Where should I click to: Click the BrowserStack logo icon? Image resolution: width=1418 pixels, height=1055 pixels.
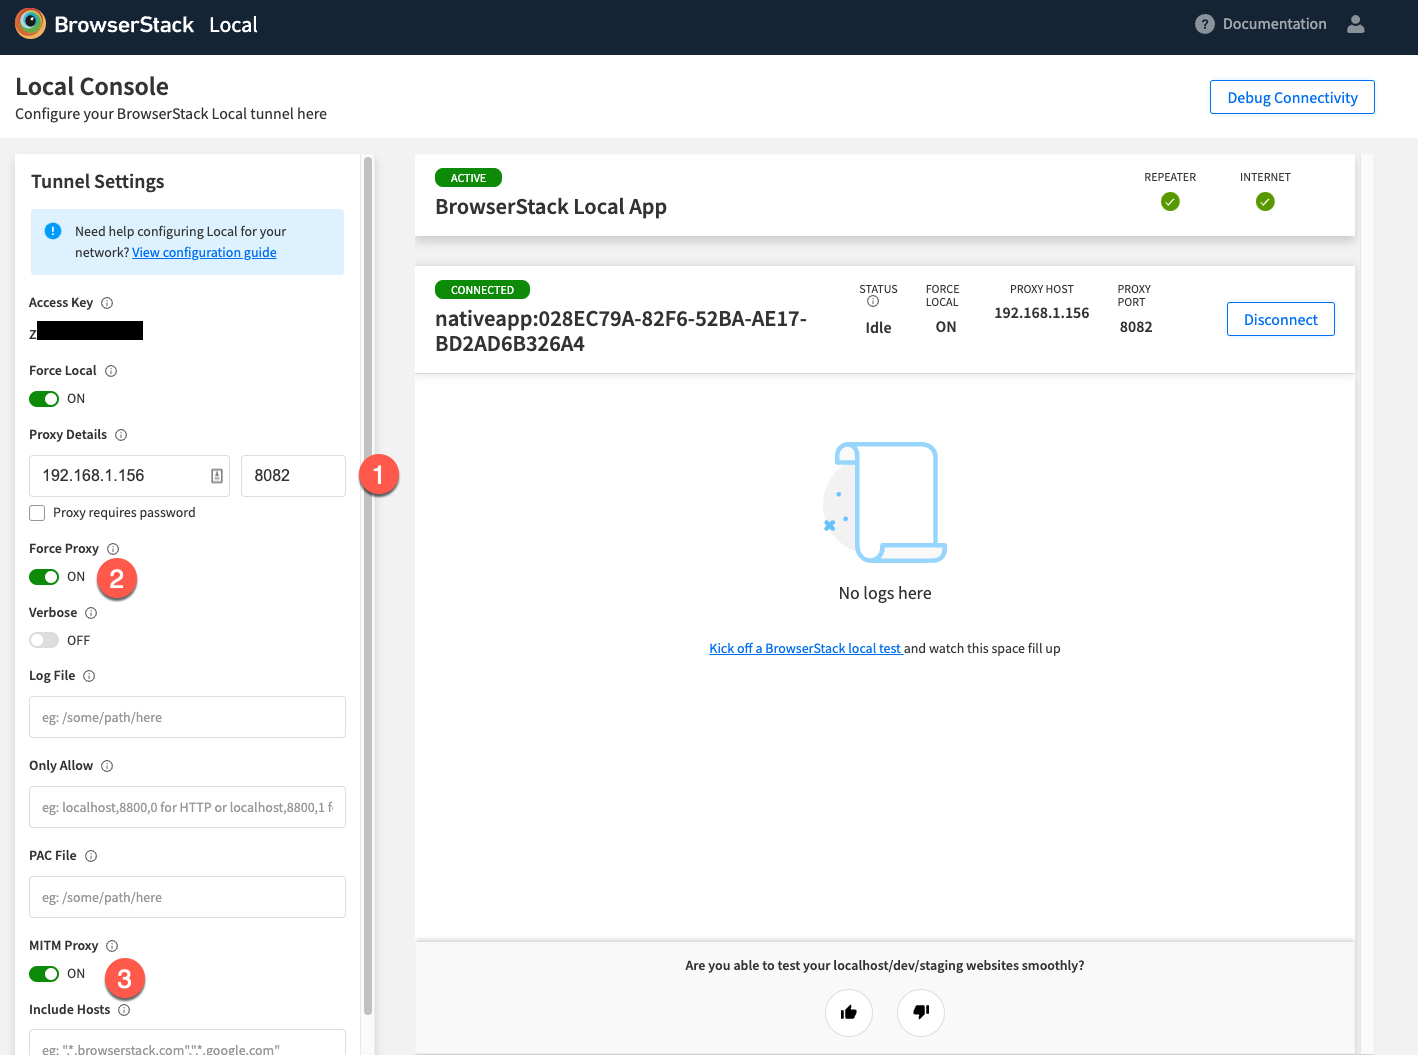tap(29, 23)
